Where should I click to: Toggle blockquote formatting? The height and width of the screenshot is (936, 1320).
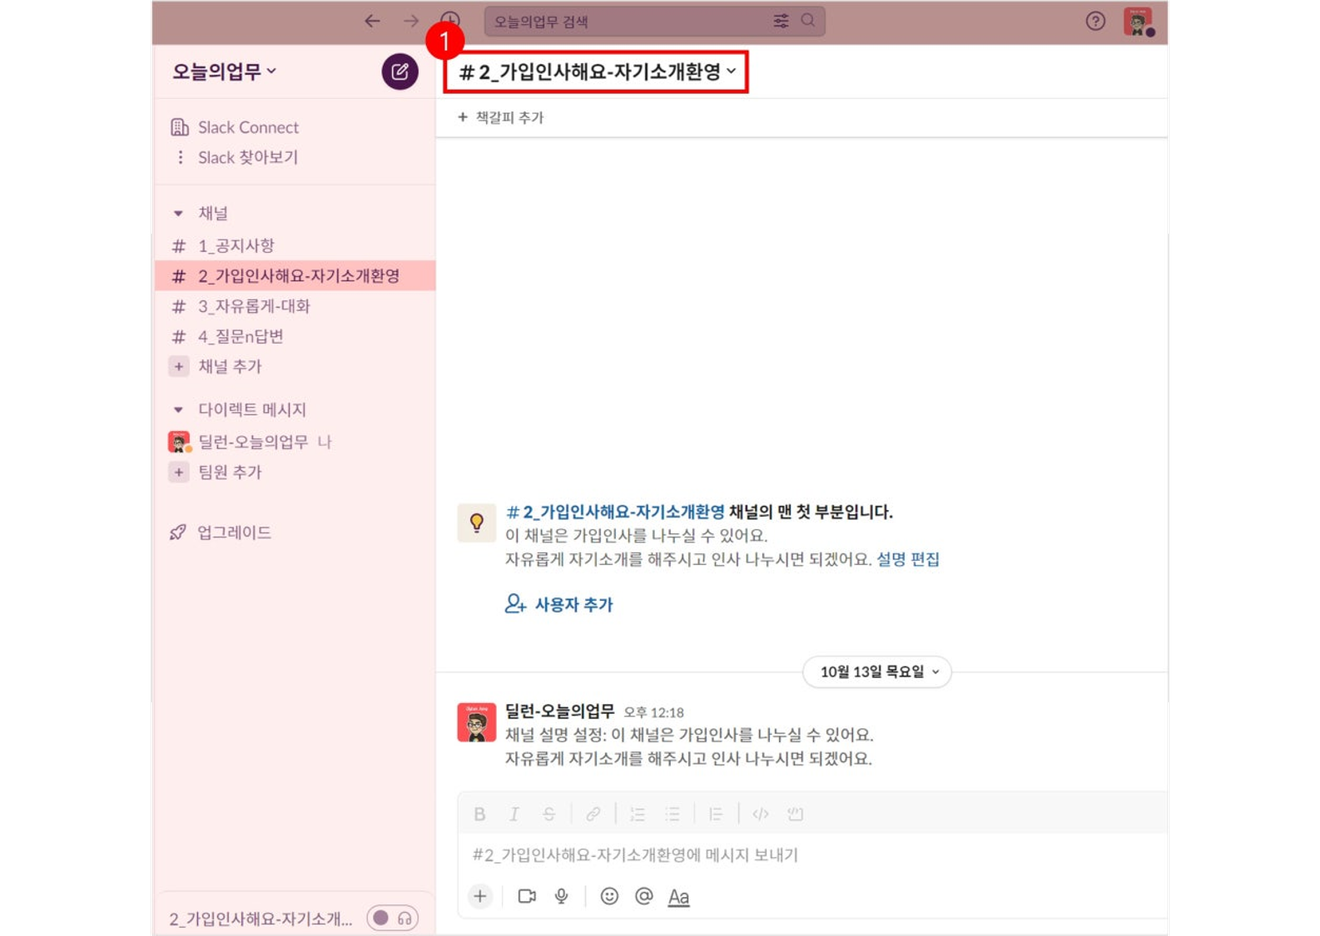(716, 814)
